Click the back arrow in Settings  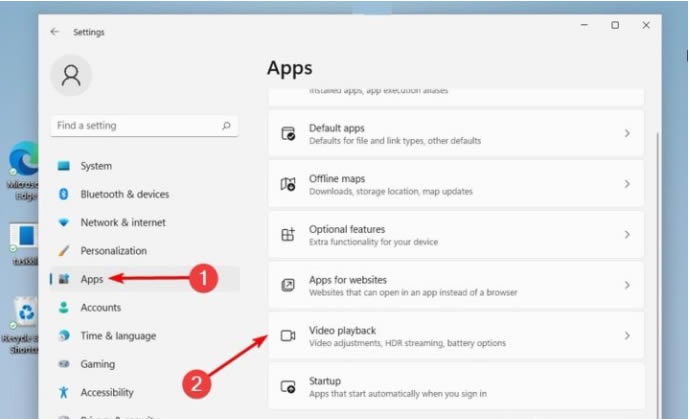click(x=55, y=32)
